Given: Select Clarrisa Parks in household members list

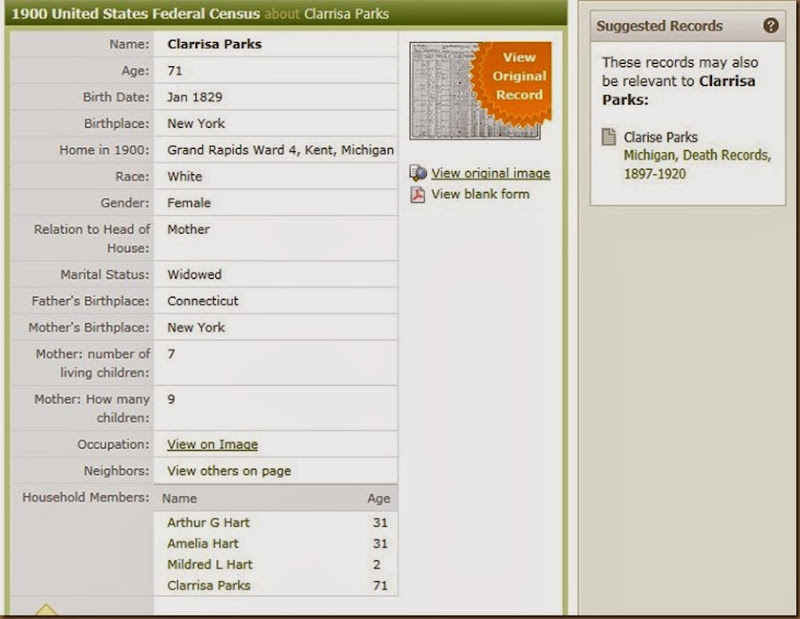Looking at the screenshot, I should click(x=209, y=585).
